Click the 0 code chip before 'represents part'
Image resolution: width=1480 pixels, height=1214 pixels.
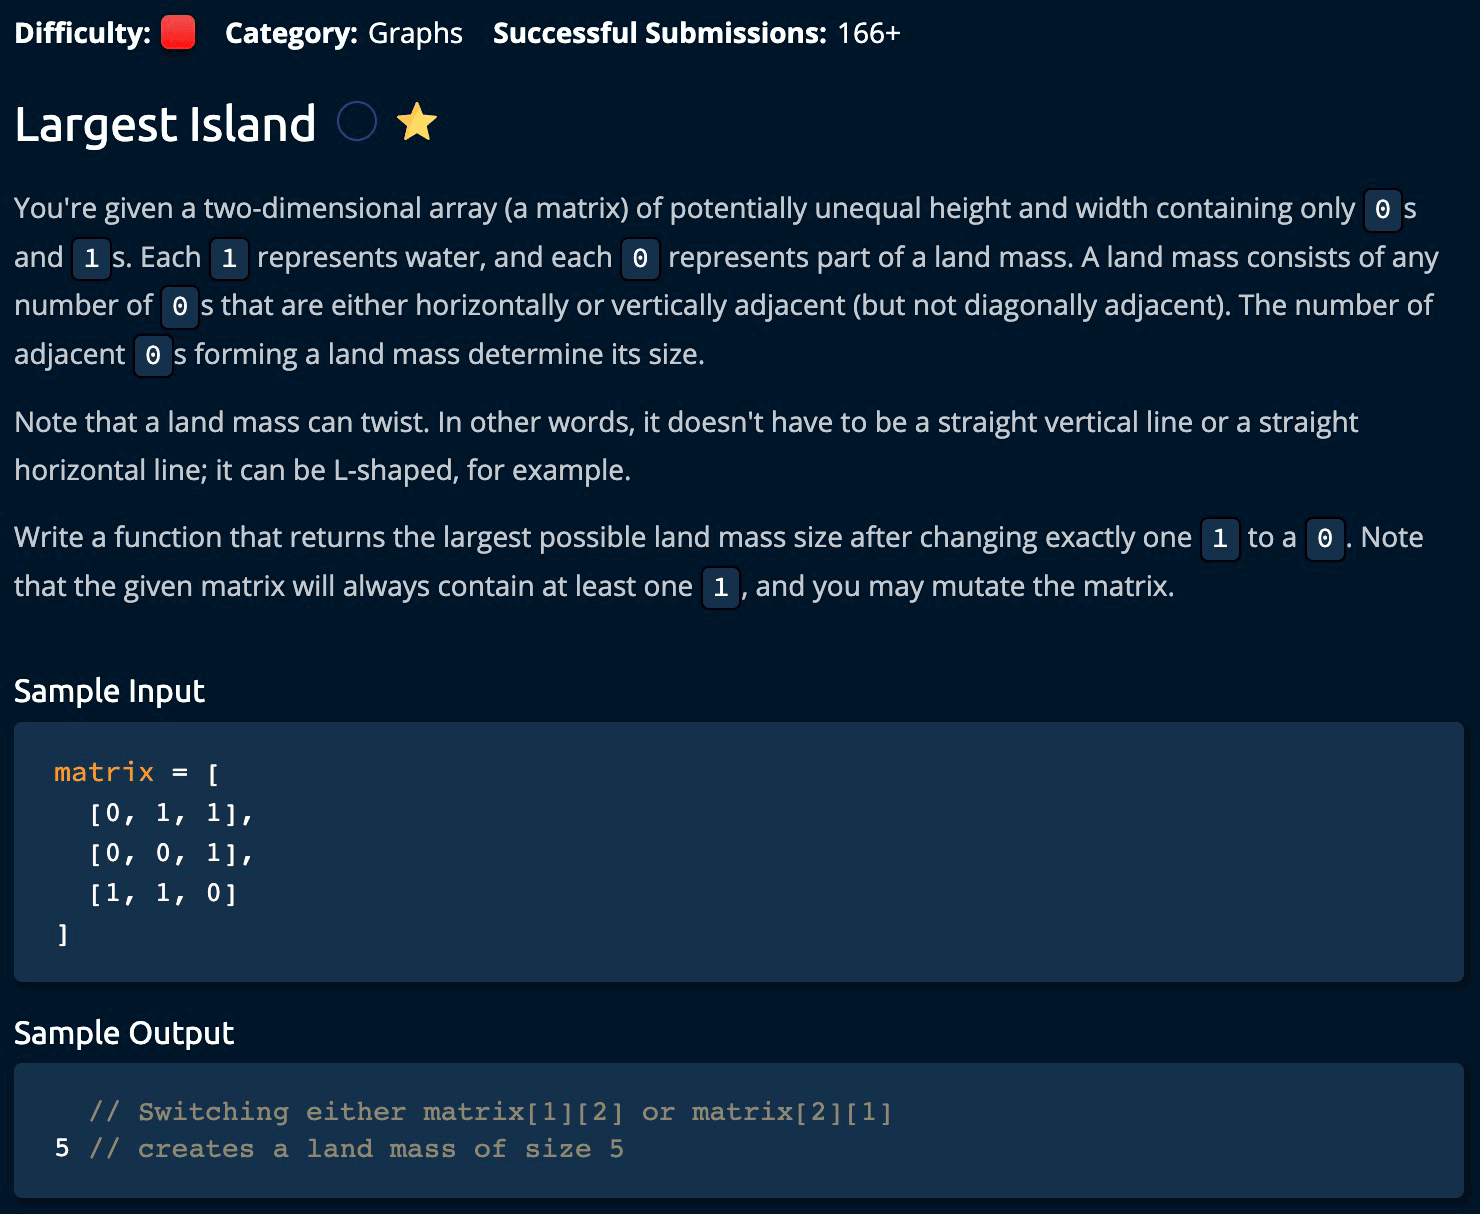(x=640, y=259)
